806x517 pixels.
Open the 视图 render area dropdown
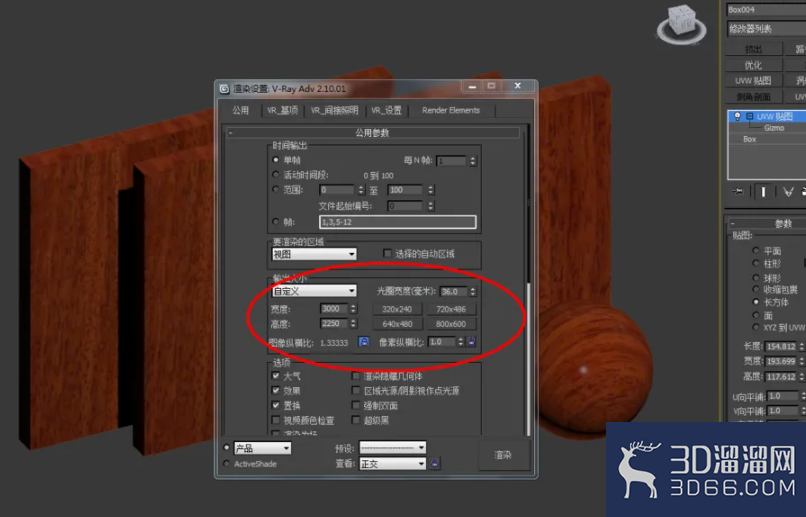click(x=314, y=254)
